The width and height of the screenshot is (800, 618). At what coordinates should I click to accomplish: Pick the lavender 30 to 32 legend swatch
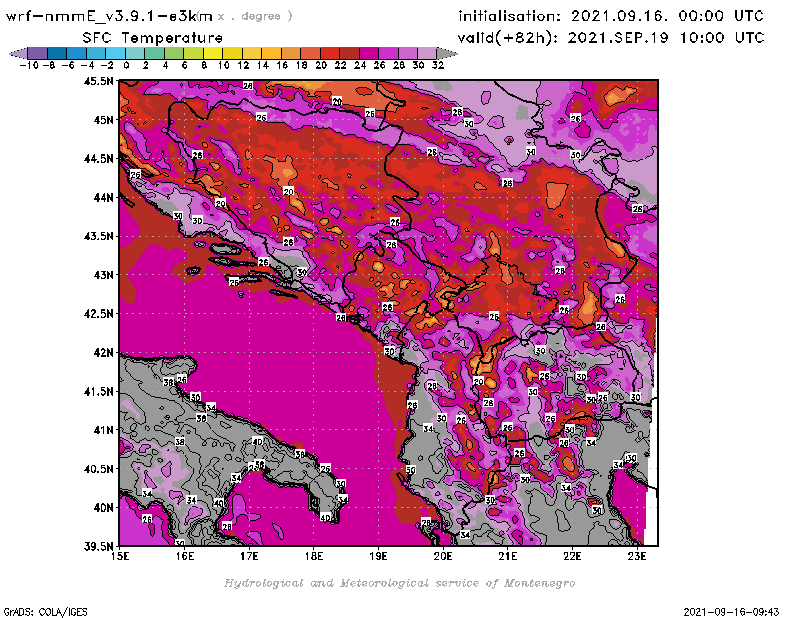point(427,53)
